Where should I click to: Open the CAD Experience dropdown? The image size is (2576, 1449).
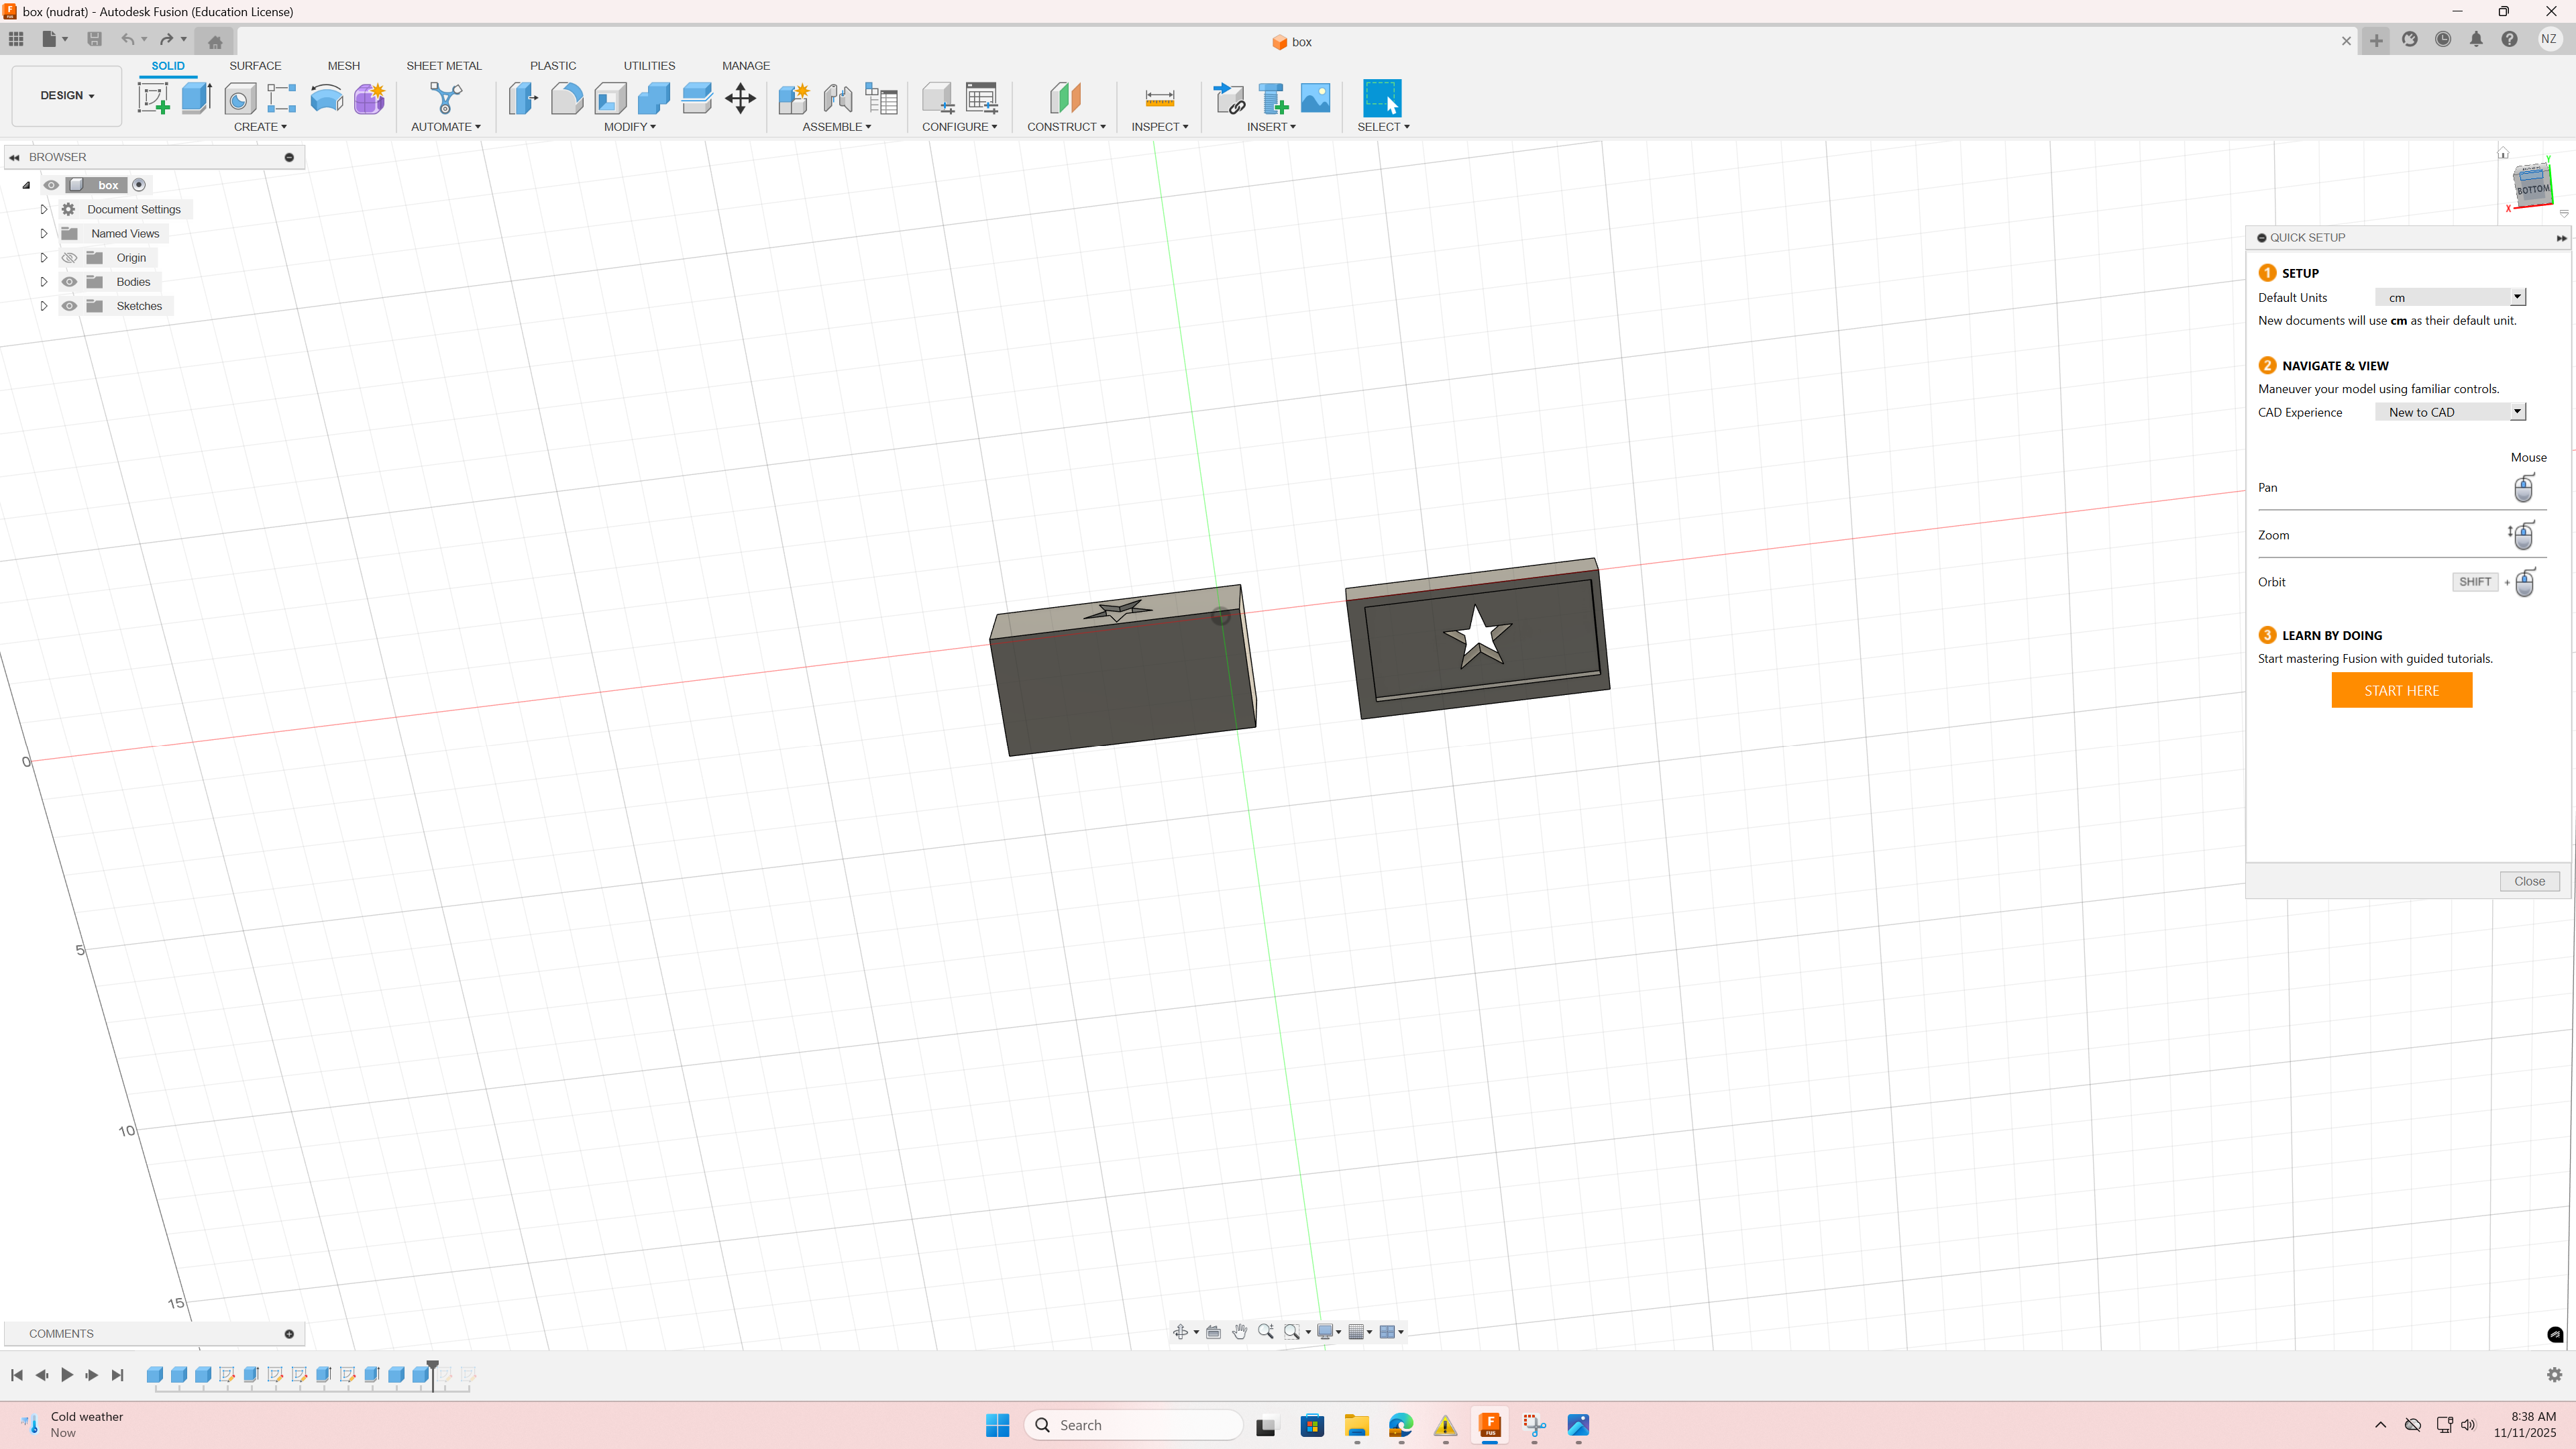(x=2450, y=412)
